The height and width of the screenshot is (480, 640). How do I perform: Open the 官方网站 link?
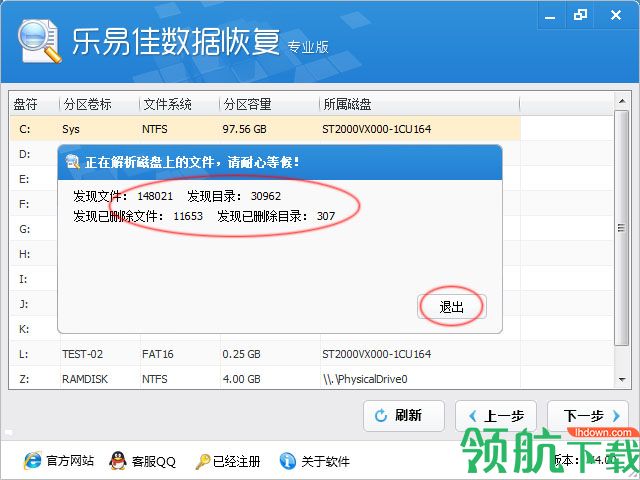click(70, 461)
